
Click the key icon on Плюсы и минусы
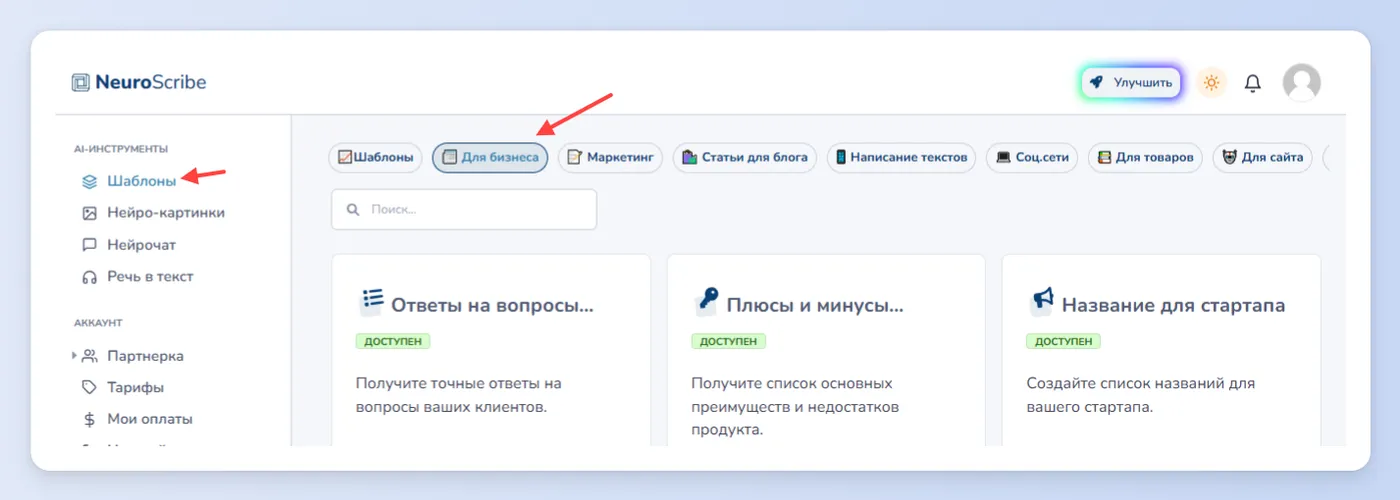pyautogui.click(x=707, y=301)
